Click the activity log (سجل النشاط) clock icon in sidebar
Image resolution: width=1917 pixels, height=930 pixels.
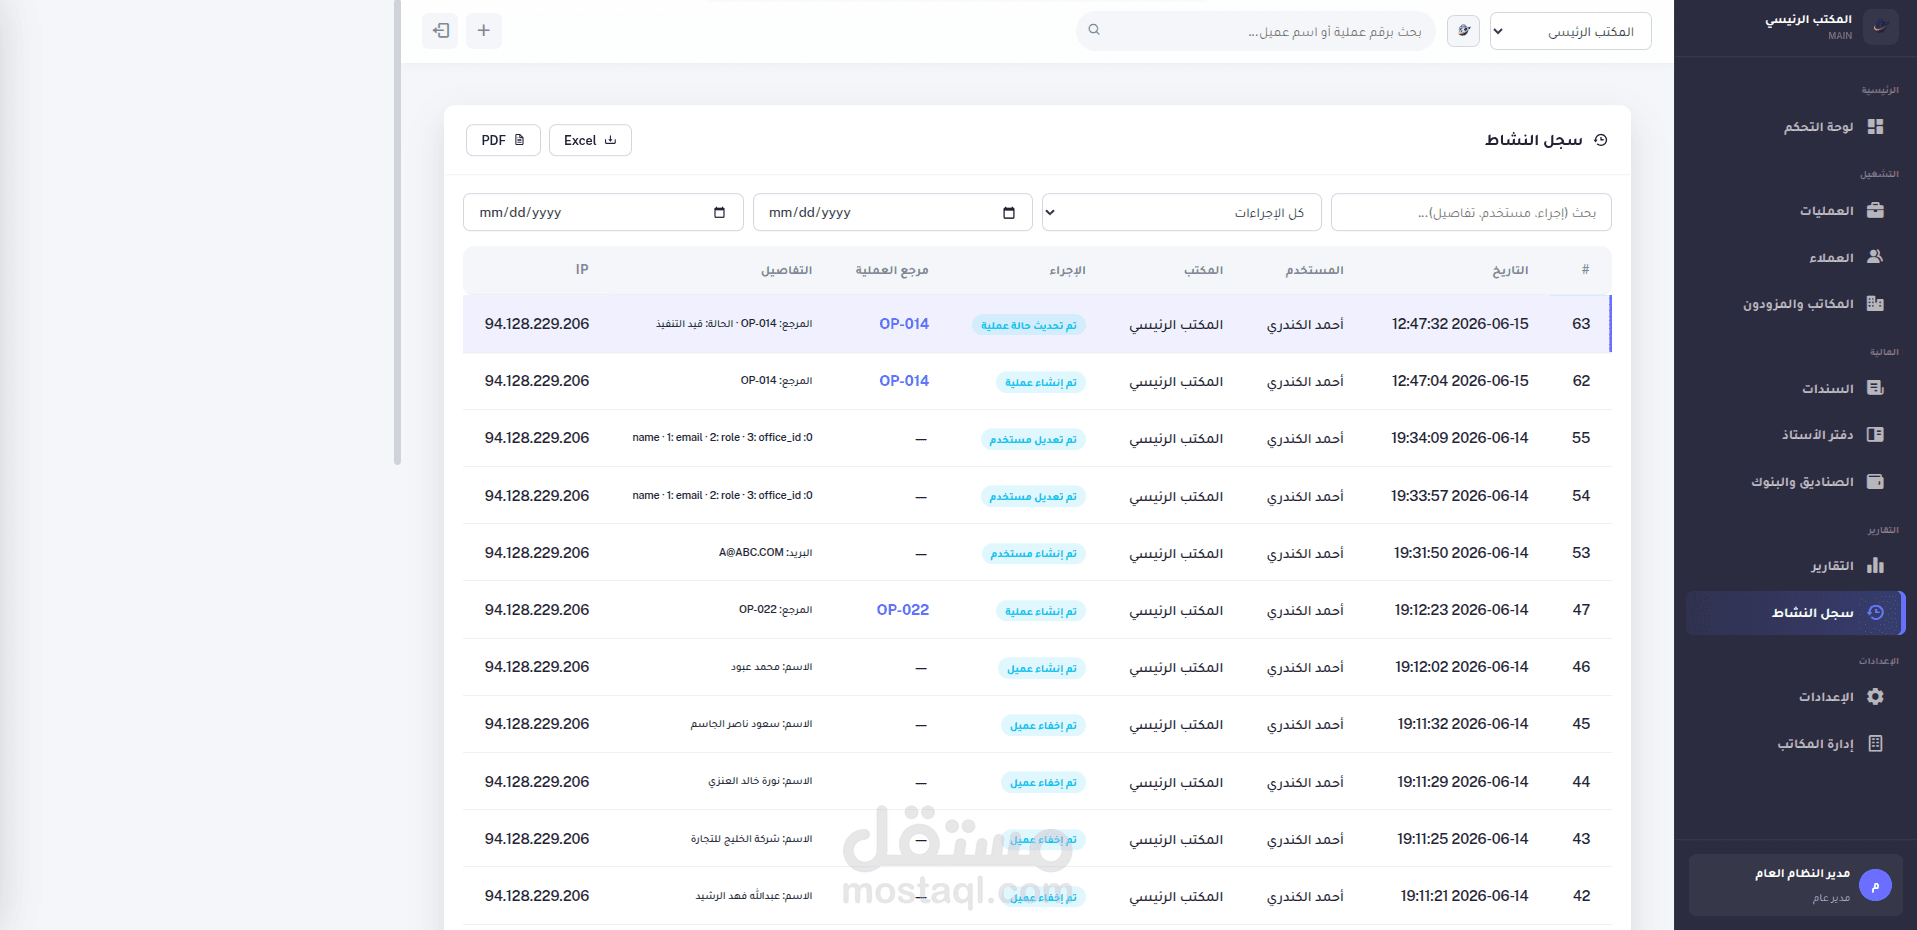pyautogui.click(x=1876, y=613)
